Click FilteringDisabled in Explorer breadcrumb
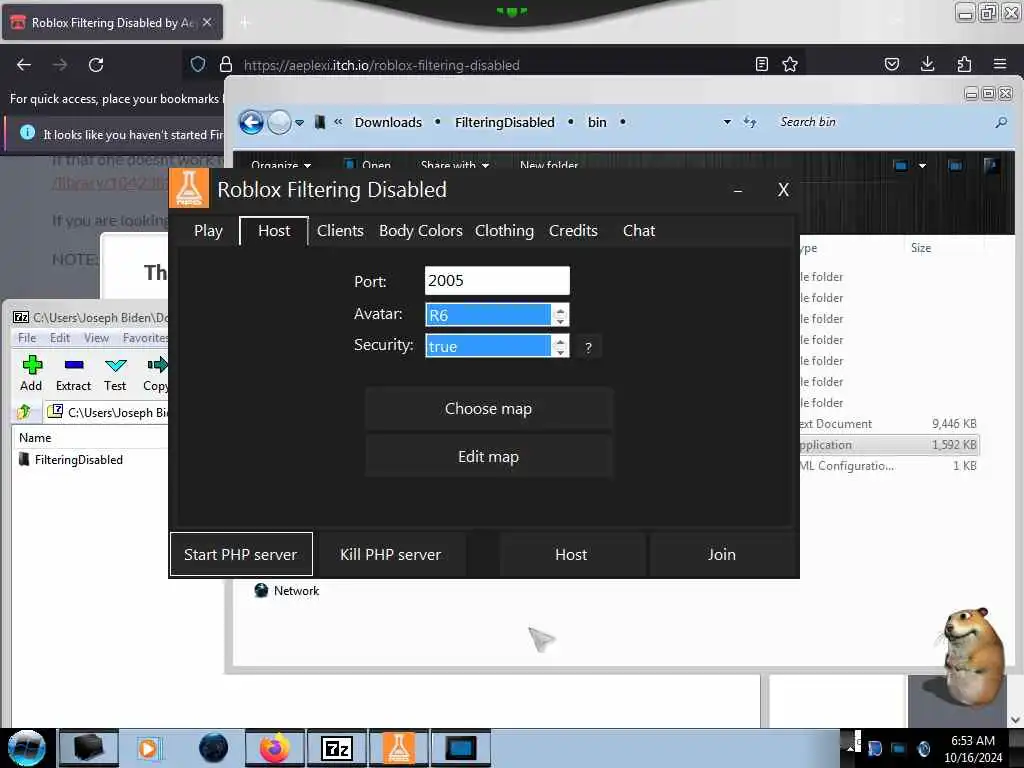The height and width of the screenshot is (768, 1024). pyautogui.click(x=505, y=122)
